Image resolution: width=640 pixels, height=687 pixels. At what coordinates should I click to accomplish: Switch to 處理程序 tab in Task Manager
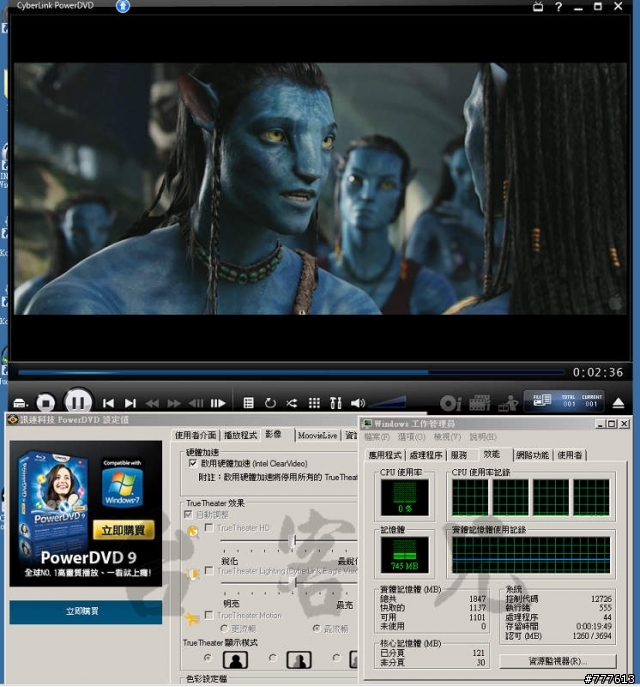pos(426,455)
